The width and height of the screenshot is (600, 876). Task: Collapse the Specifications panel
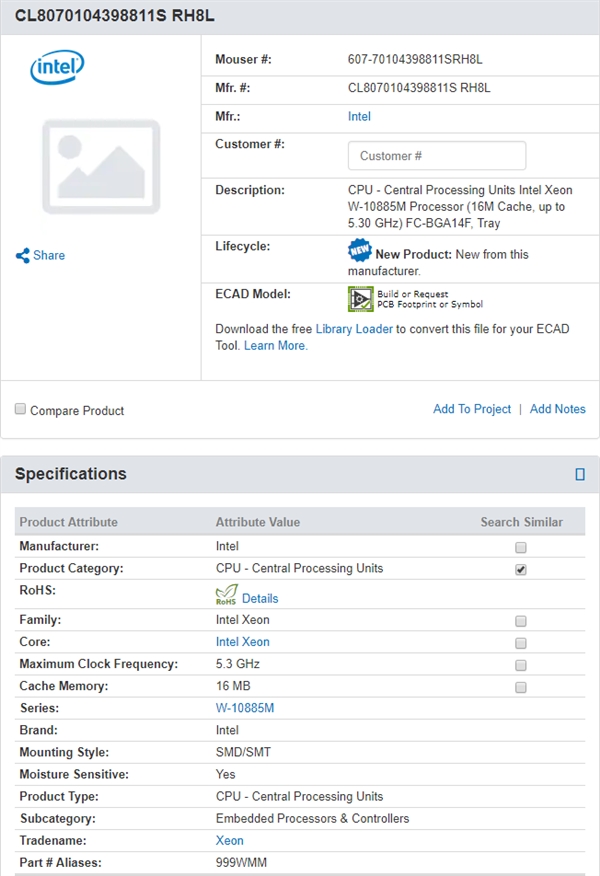[580, 474]
